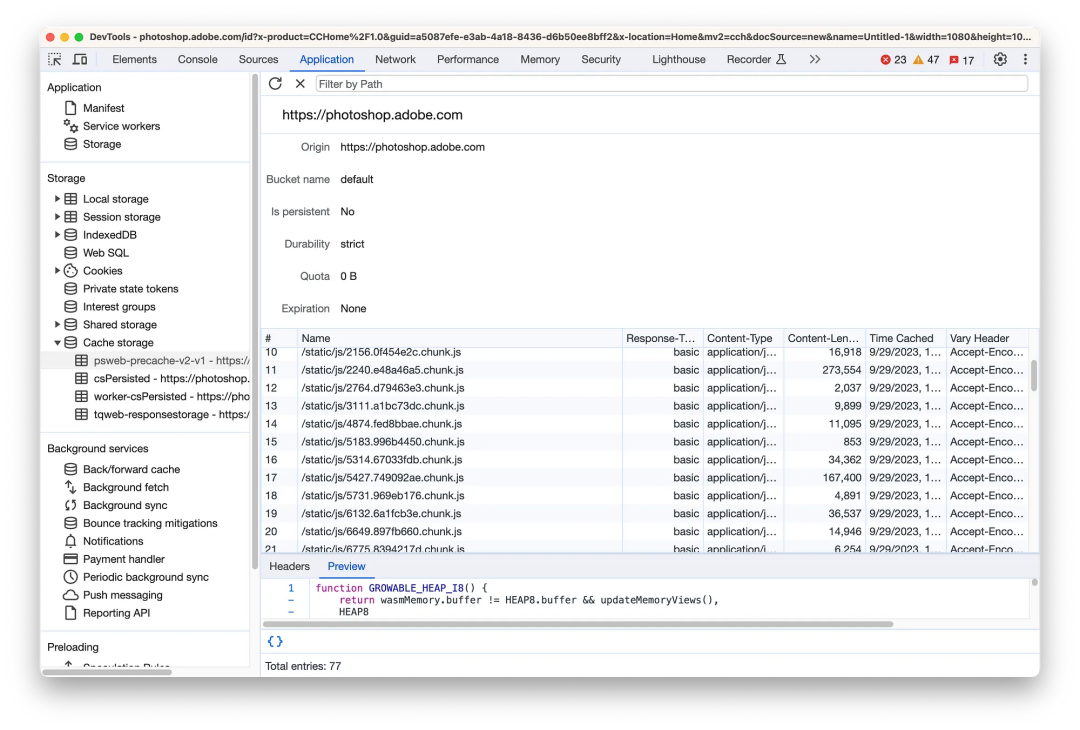This screenshot has height=730, width=1080.
Task: Open Periodic background sync
Action: pyautogui.click(x=145, y=576)
